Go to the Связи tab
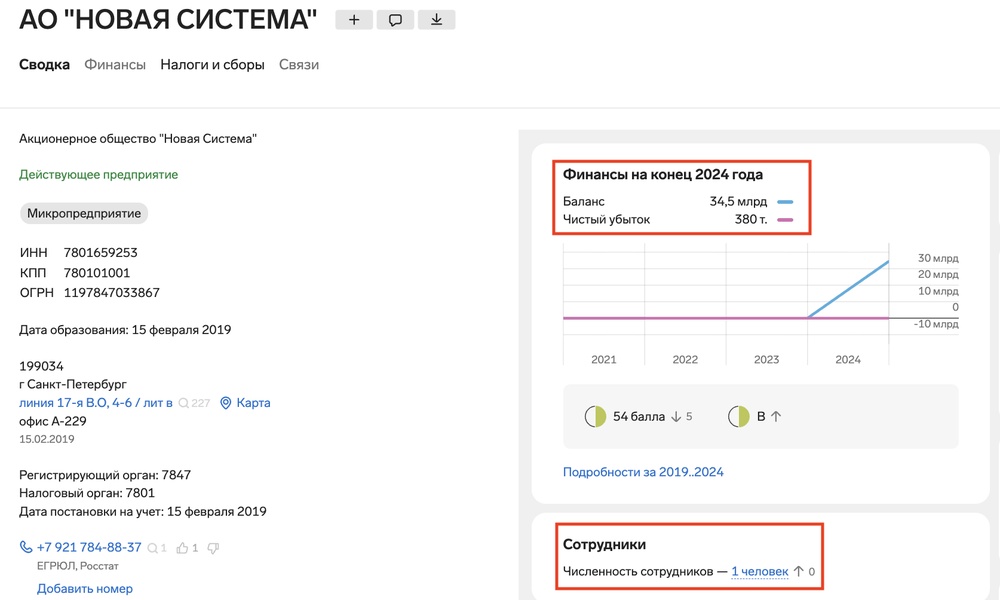This screenshot has height=600, width=1000. (299, 65)
